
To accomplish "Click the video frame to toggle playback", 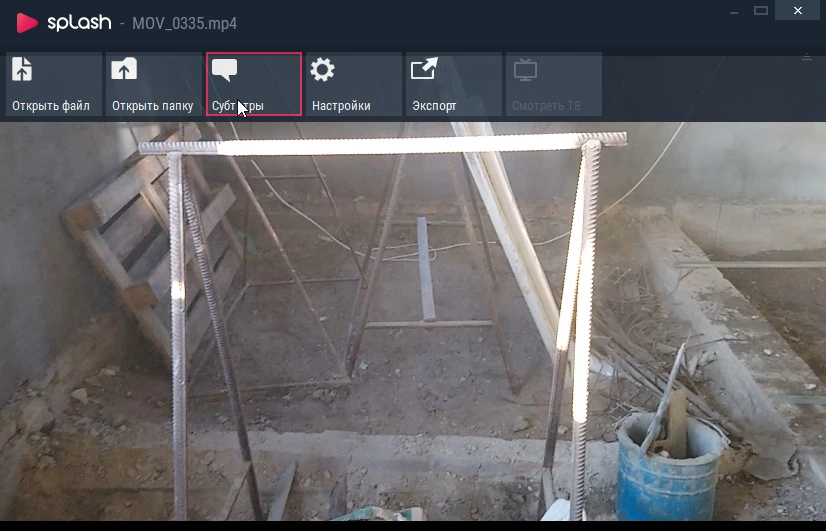I will [x=413, y=321].
